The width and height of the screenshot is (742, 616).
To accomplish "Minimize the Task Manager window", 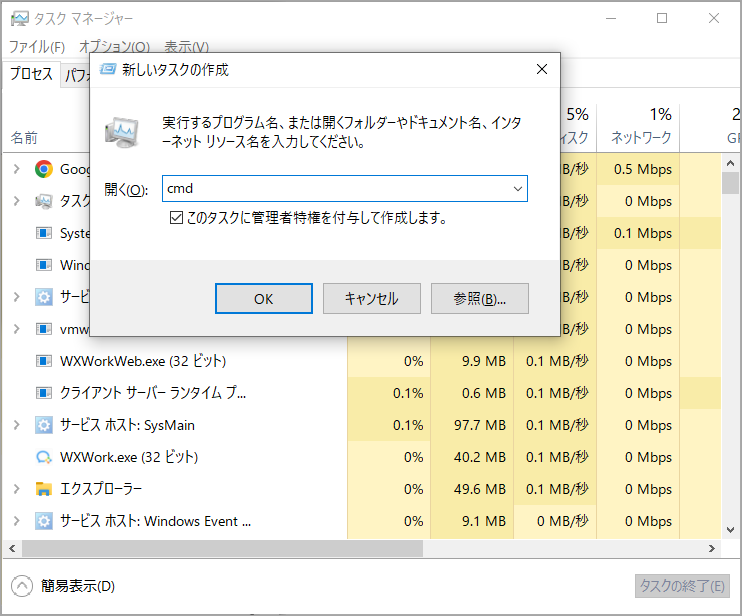I will pos(611,18).
